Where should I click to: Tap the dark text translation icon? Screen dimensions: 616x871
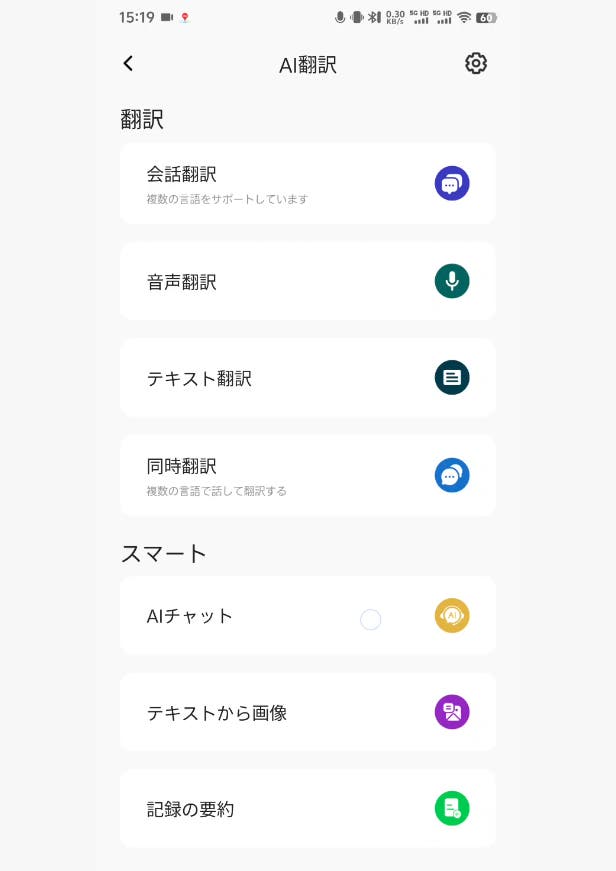pyautogui.click(x=452, y=377)
